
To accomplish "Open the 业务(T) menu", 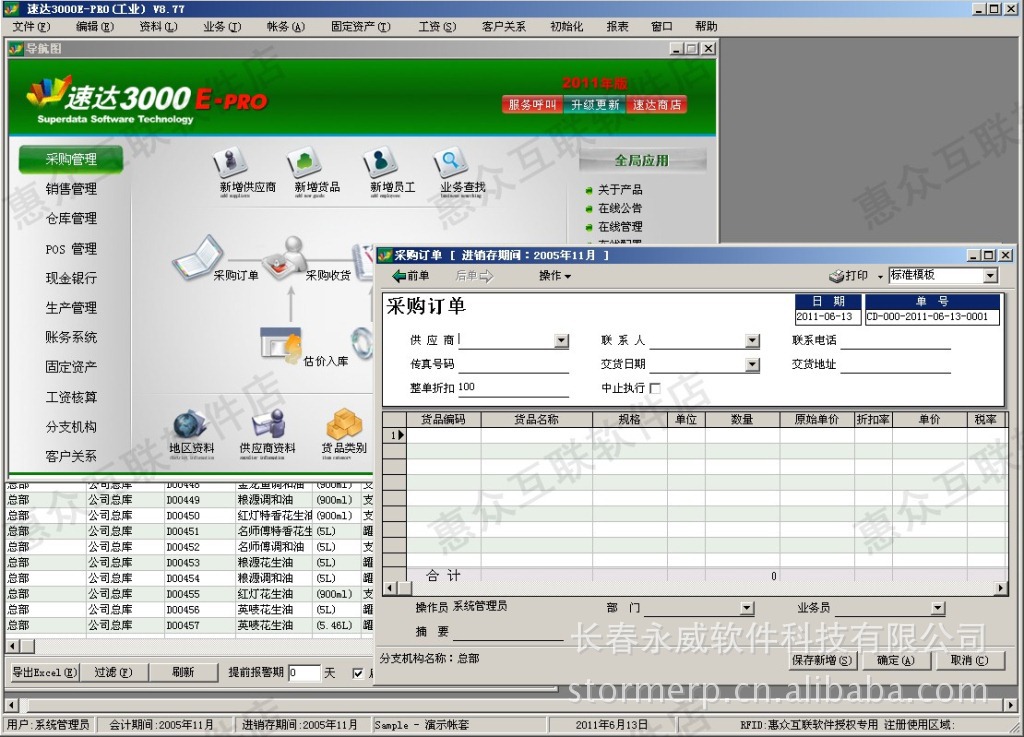I will (222, 27).
